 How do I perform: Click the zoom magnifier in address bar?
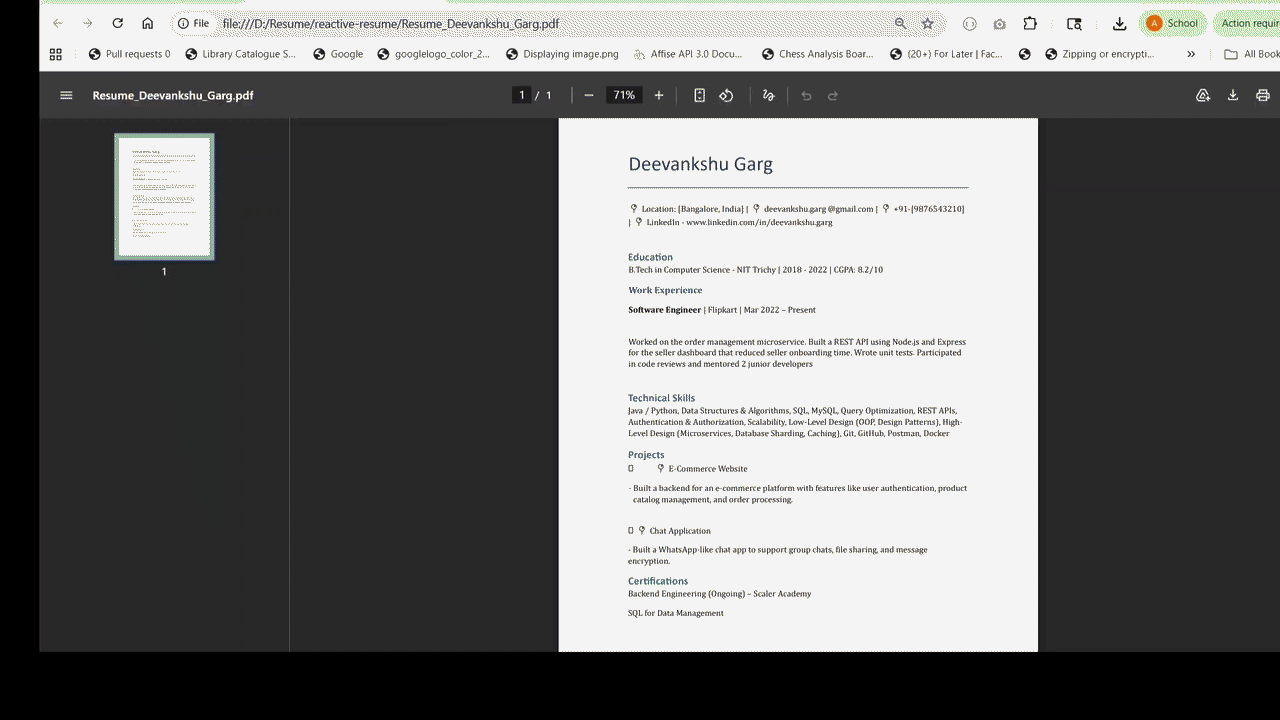pyautogui.click(x=900, y=23)
